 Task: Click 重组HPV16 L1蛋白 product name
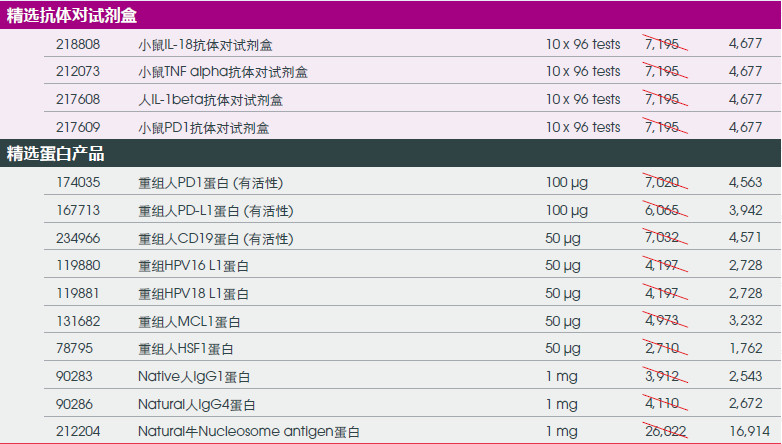(194, 266)
